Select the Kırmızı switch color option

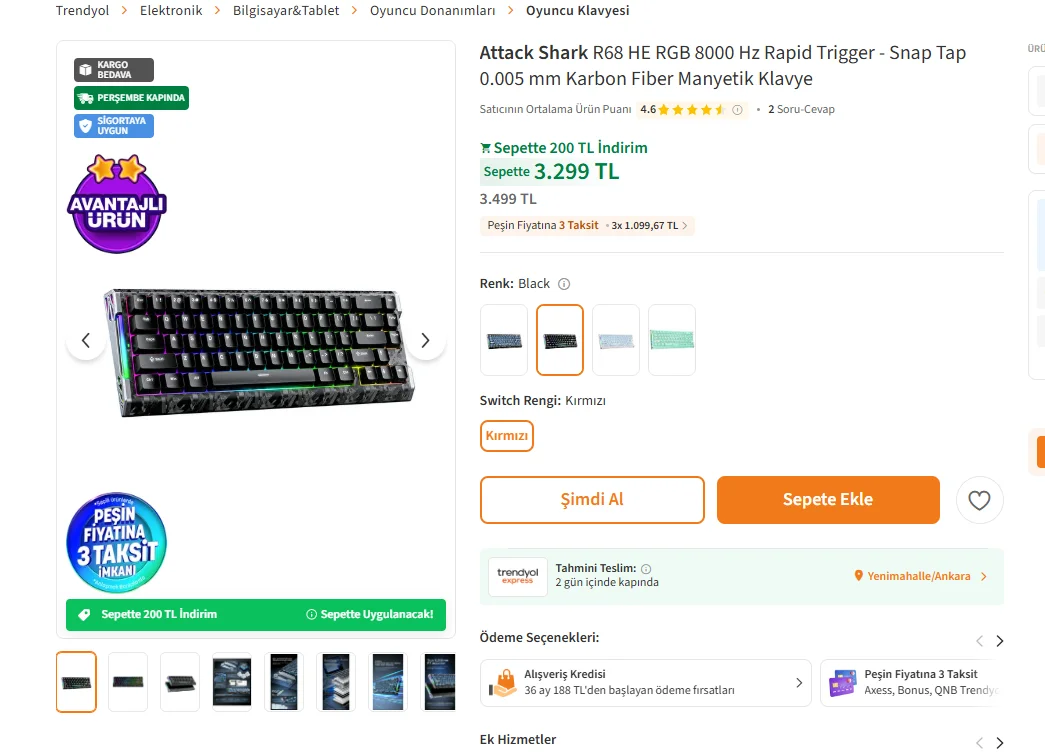pos(507,436)
